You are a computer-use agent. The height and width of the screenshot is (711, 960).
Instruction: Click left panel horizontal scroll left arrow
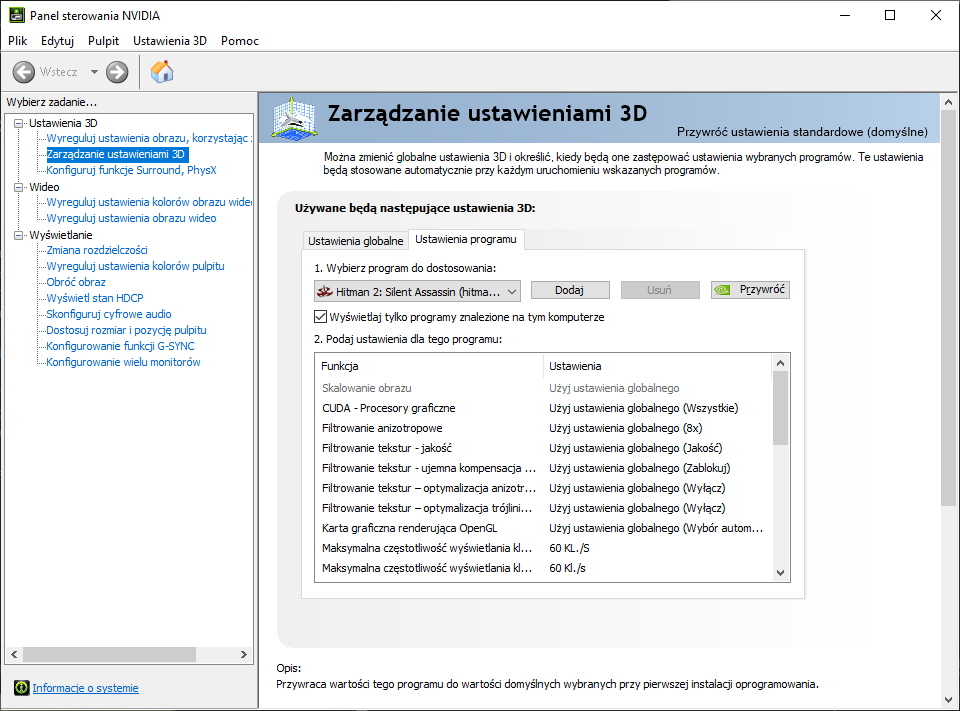pos(14,654)
